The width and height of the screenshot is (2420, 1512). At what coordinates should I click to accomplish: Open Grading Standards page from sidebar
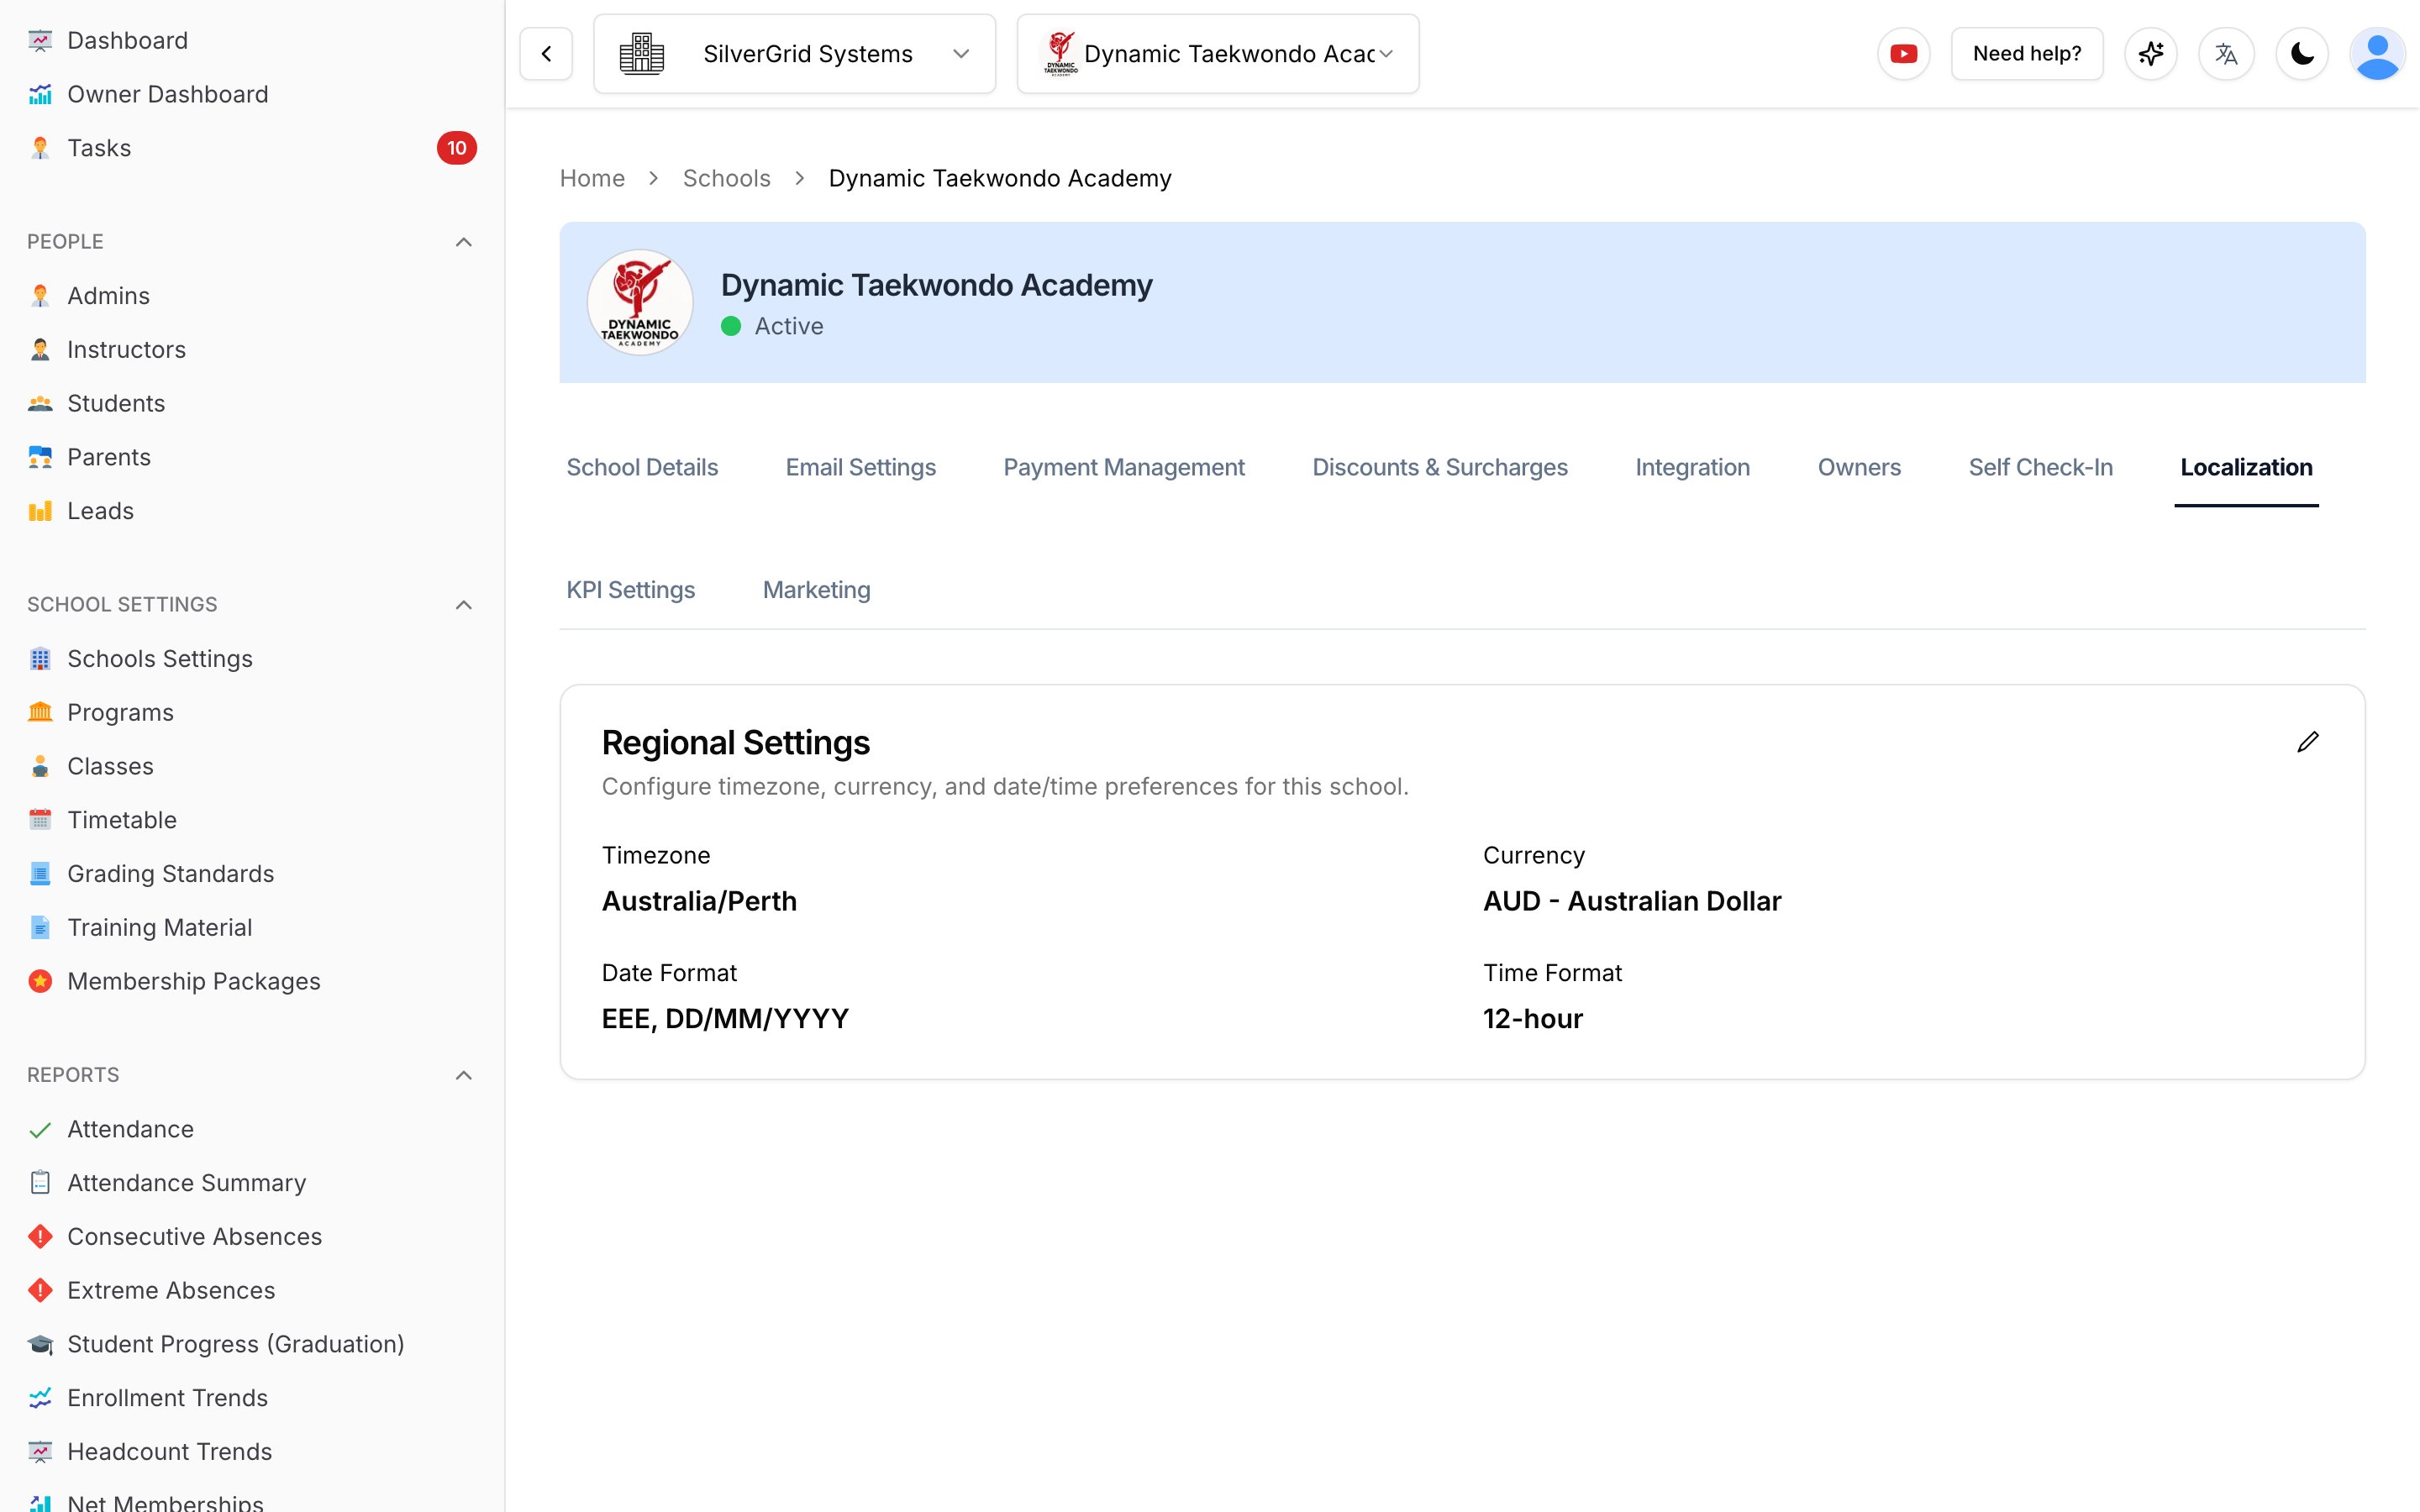pyautogui.click(x=171, y=874)
